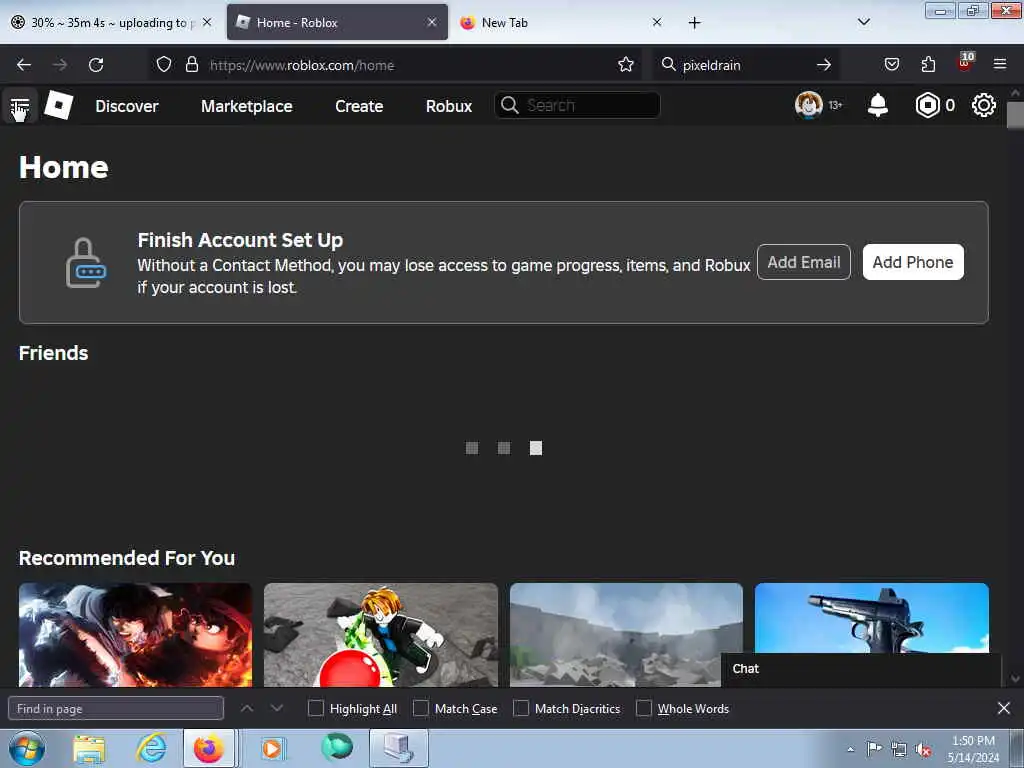Enable Whole Words checkbox
Screen dimensions: 1024x768
[x=644, y=708]
